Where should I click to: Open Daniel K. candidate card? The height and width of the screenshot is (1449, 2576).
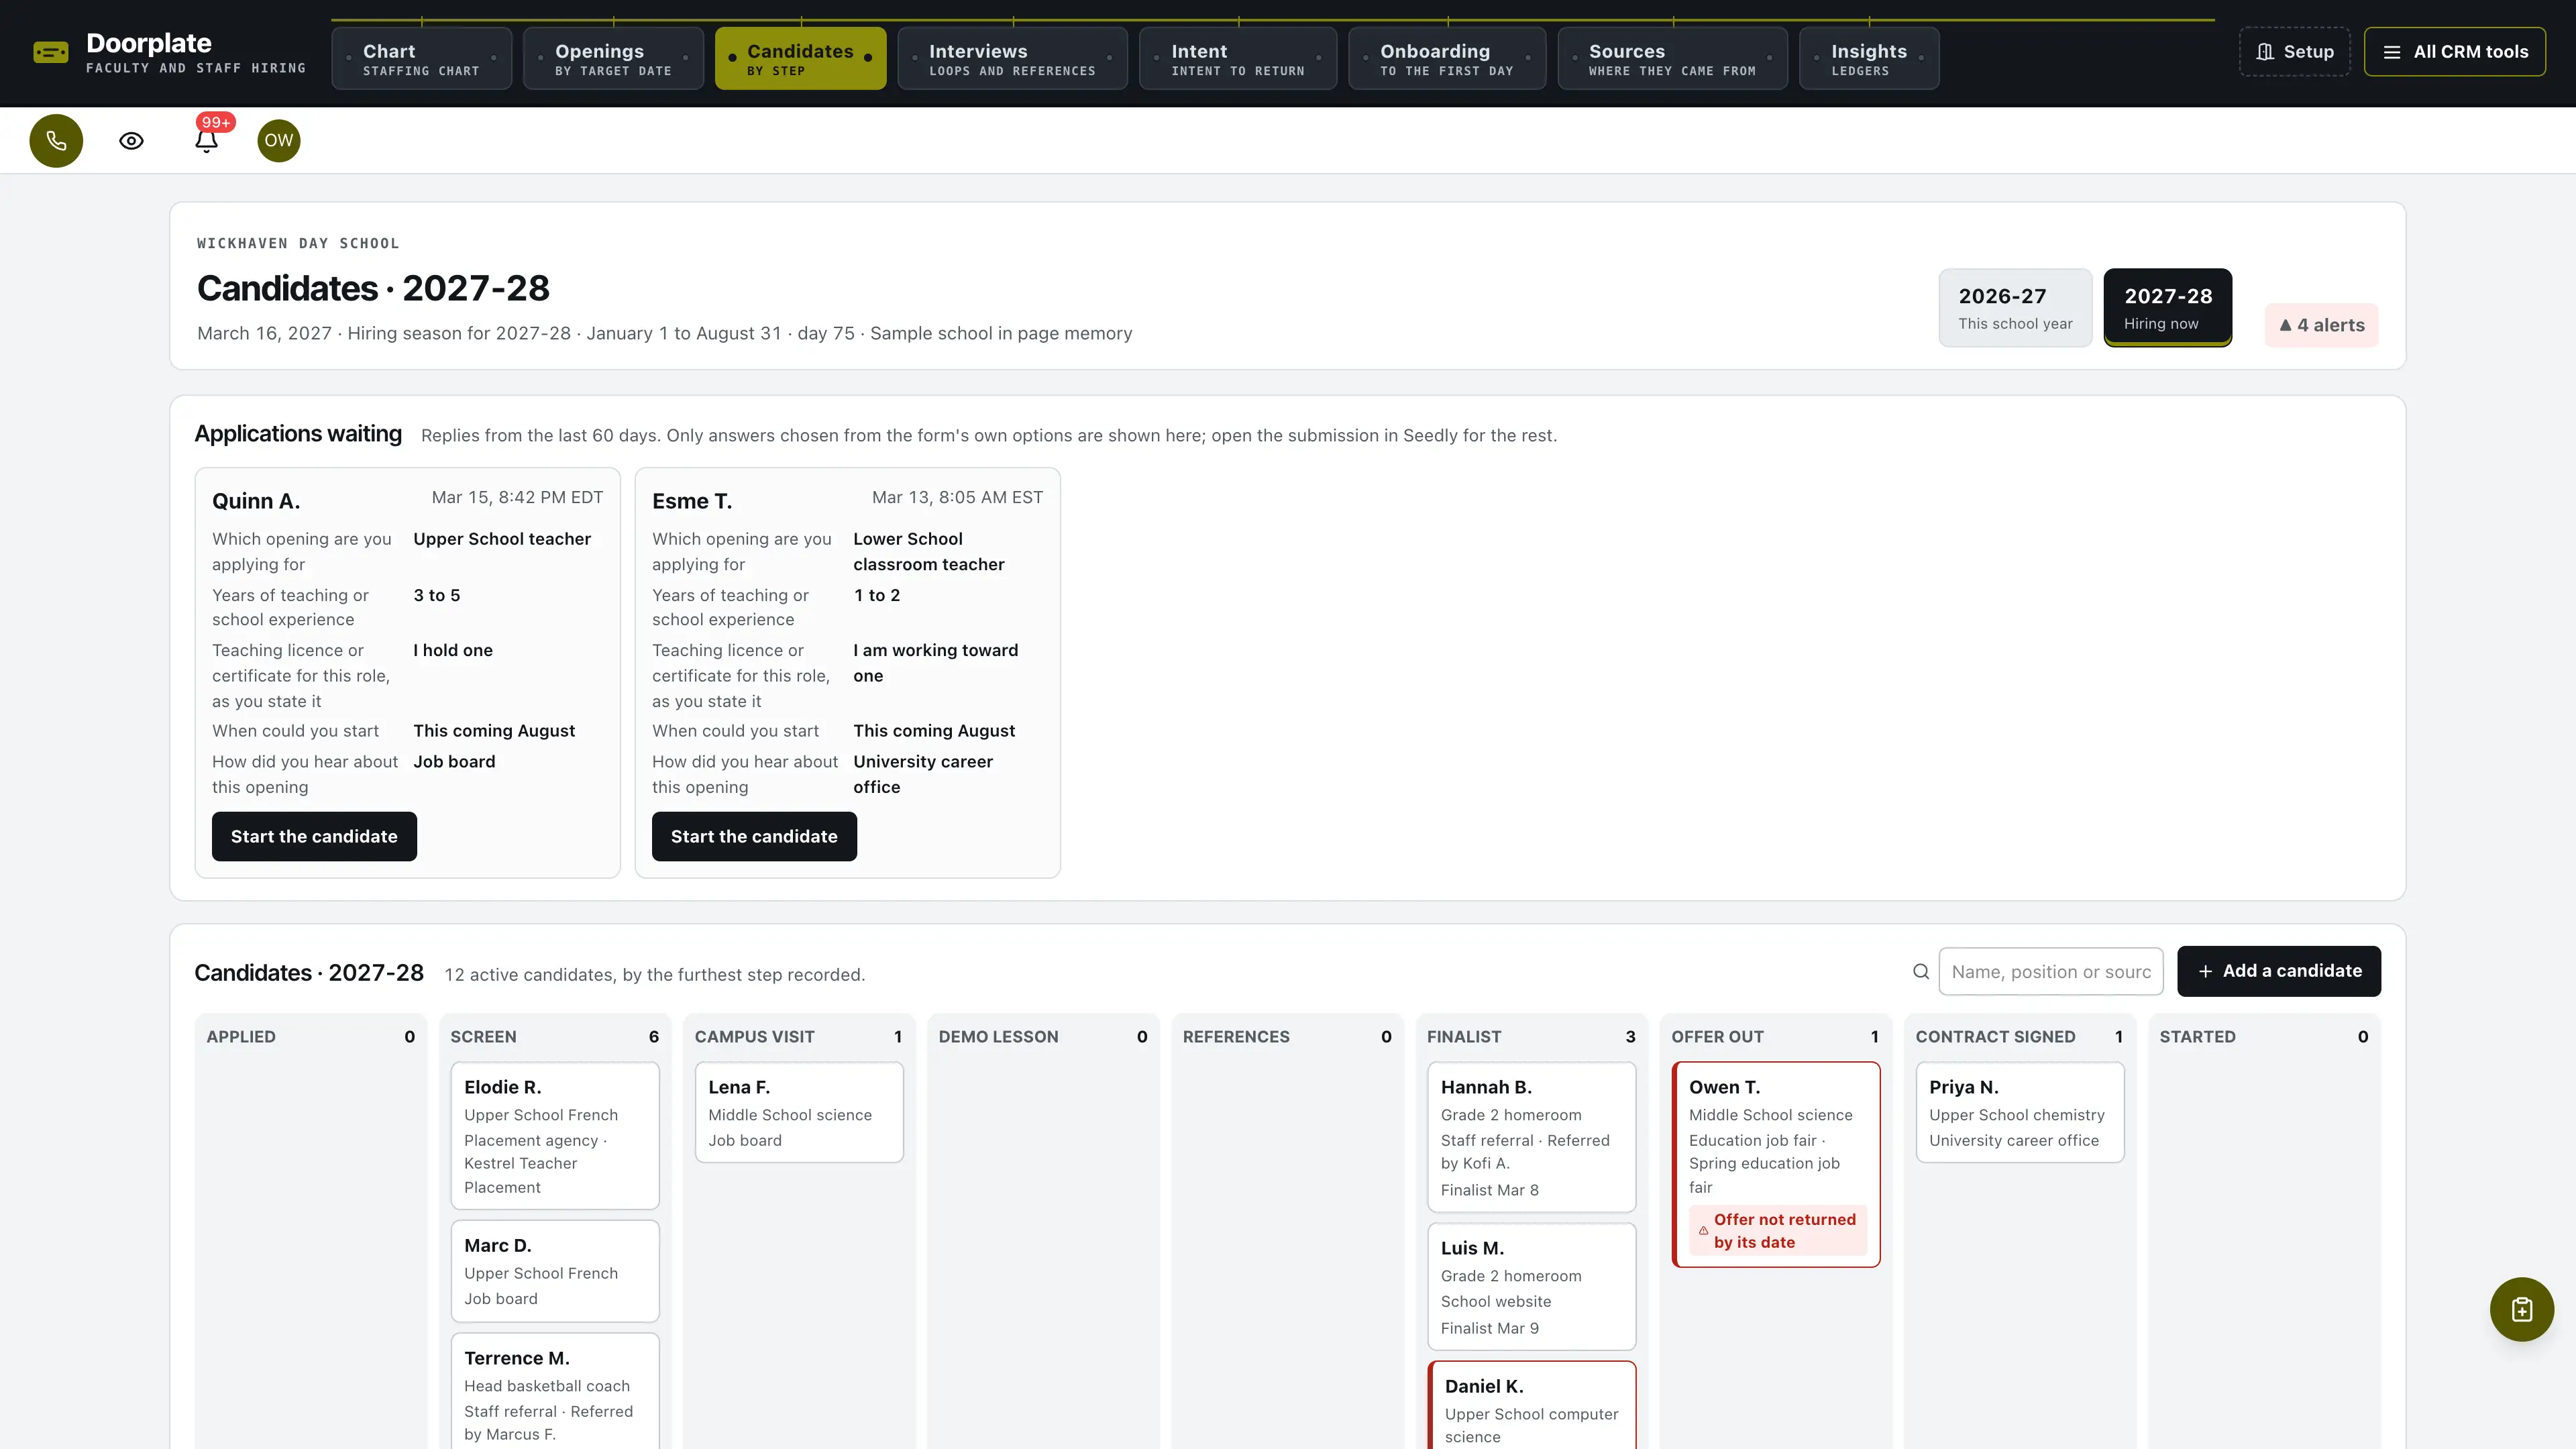[1531, 1406]
